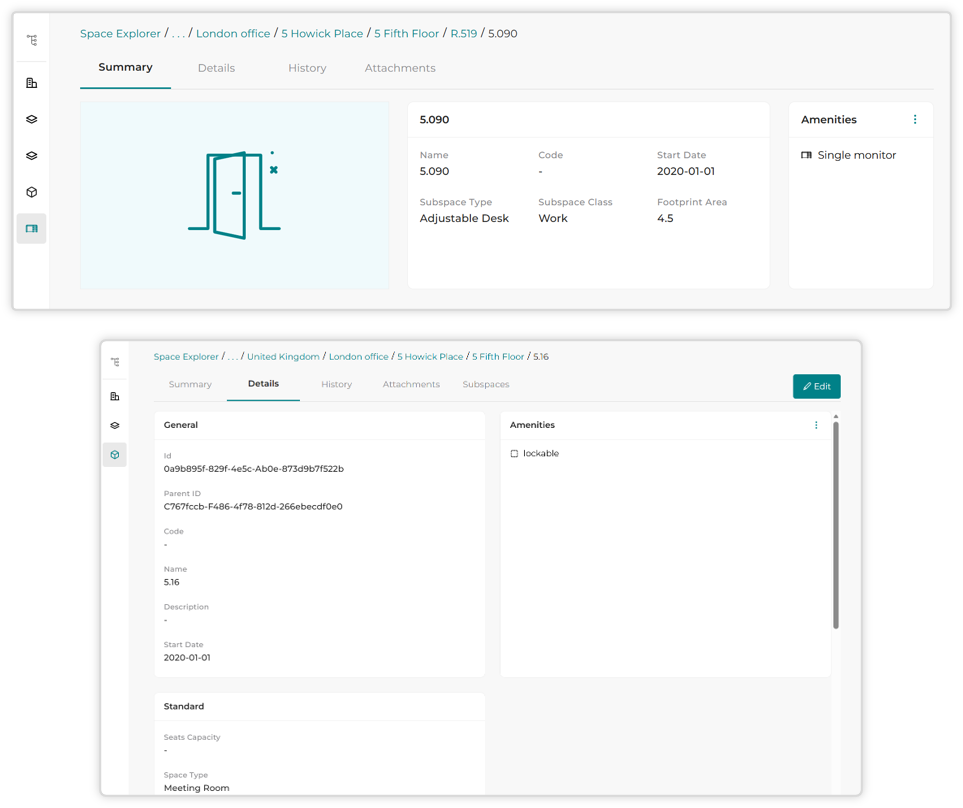
Task: Open Attachments tab in 5.090 window
Action: point(400,68)
